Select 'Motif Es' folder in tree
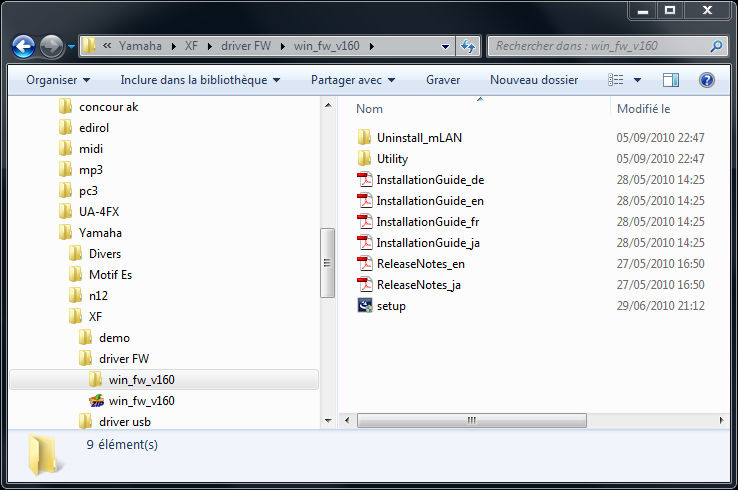Viewport: 738px width, 490px height. tap(110, 274)
